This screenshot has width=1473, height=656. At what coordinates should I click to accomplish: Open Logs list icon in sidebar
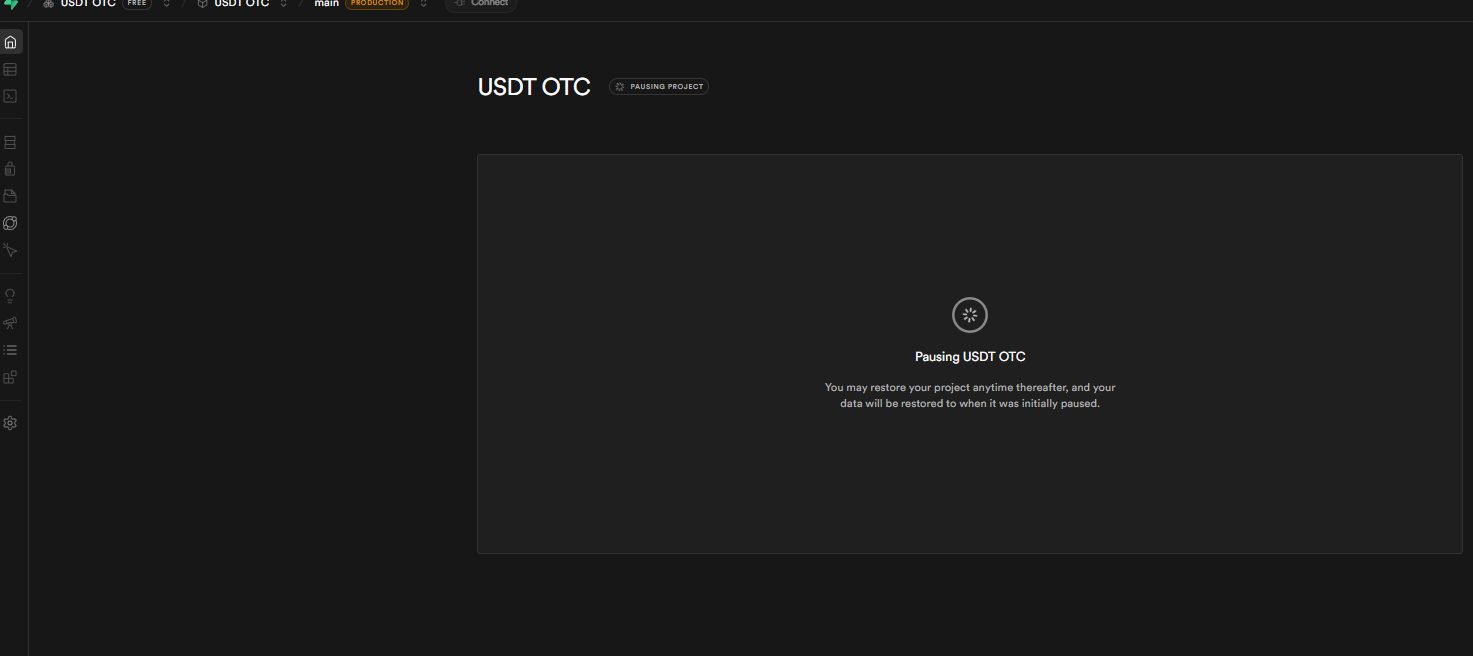[10, 350]
